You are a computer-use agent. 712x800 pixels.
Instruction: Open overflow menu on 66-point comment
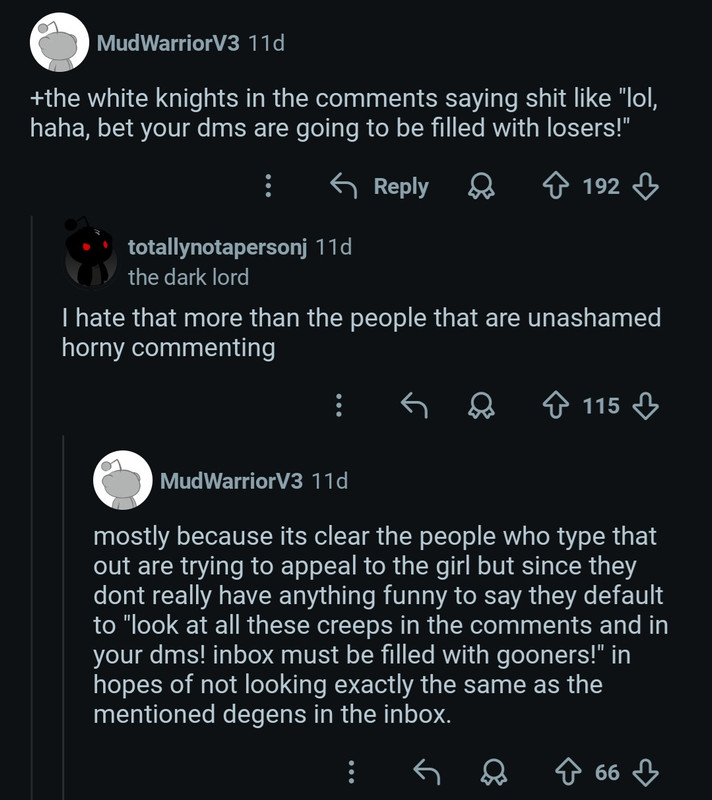point(351,772)
